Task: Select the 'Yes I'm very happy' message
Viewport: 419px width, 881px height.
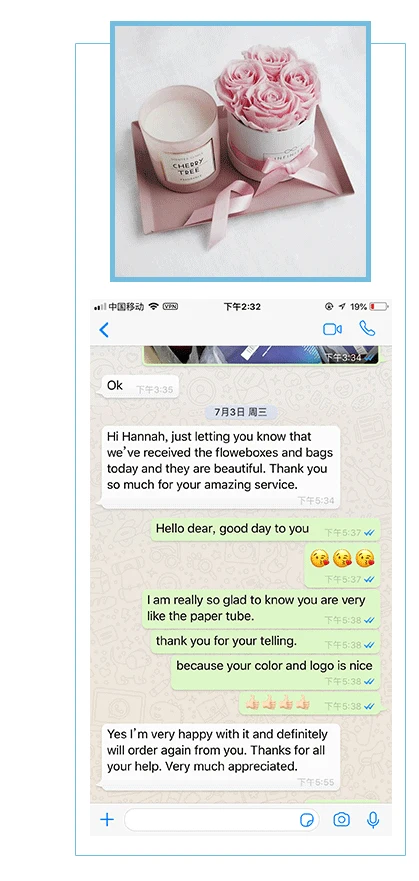Action: (x=221, y=757)
